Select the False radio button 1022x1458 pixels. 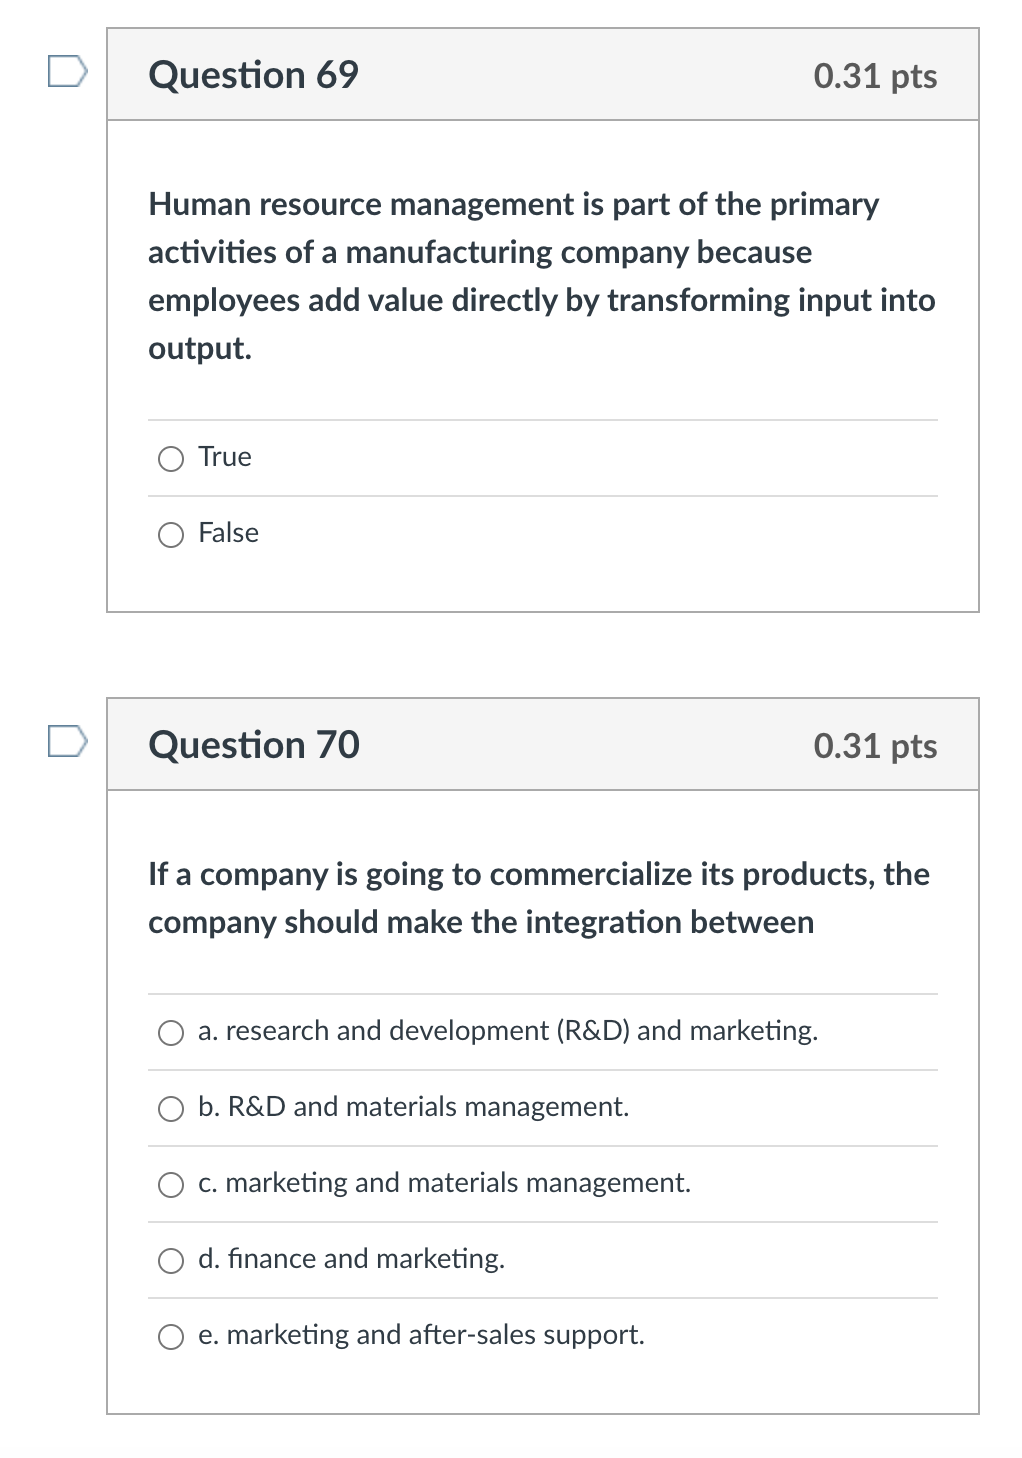[172, 536]
